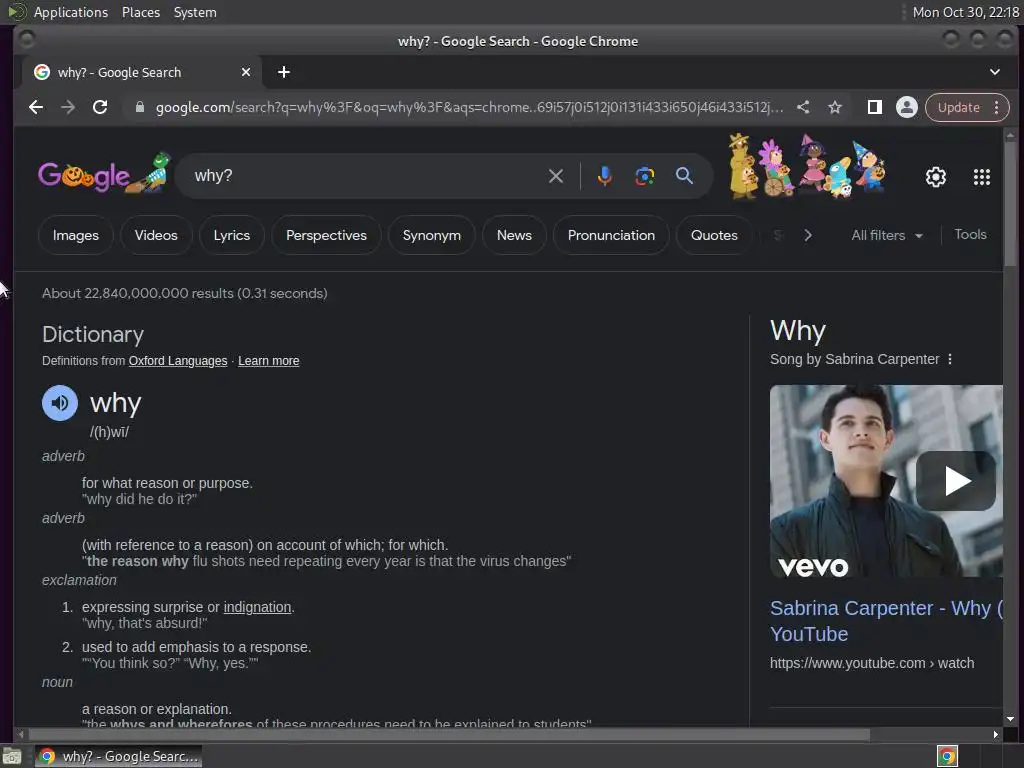Viewport: 1024px width, 768px height.
Task: Open a new browser tab
Action: 283,72
